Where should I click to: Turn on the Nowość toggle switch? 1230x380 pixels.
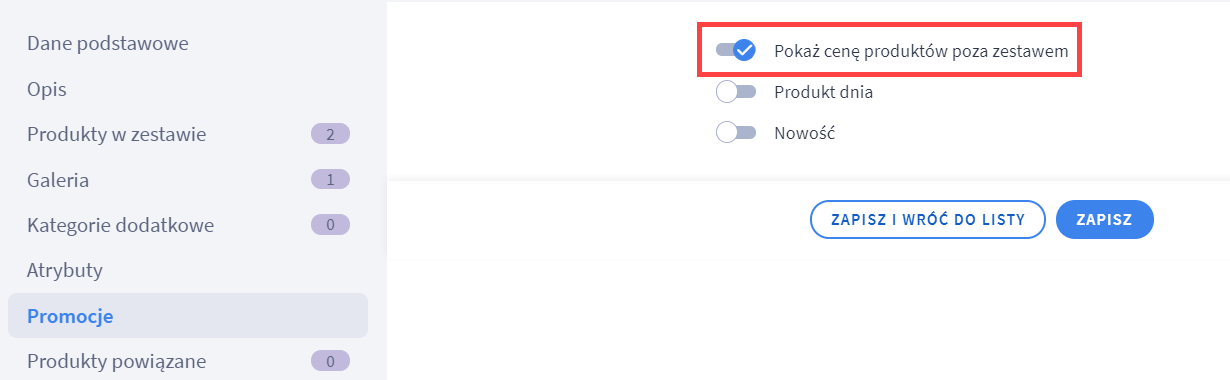coord(736,132)
